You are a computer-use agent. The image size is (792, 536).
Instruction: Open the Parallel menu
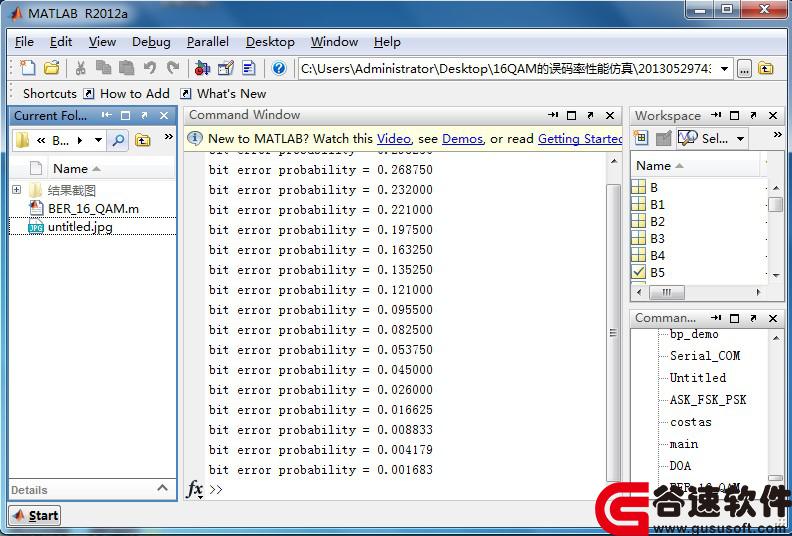point(208,42)
